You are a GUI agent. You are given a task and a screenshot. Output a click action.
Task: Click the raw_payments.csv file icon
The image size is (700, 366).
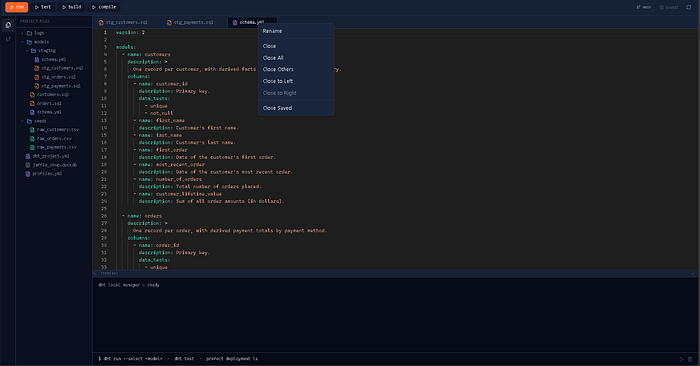pos(32,147)
